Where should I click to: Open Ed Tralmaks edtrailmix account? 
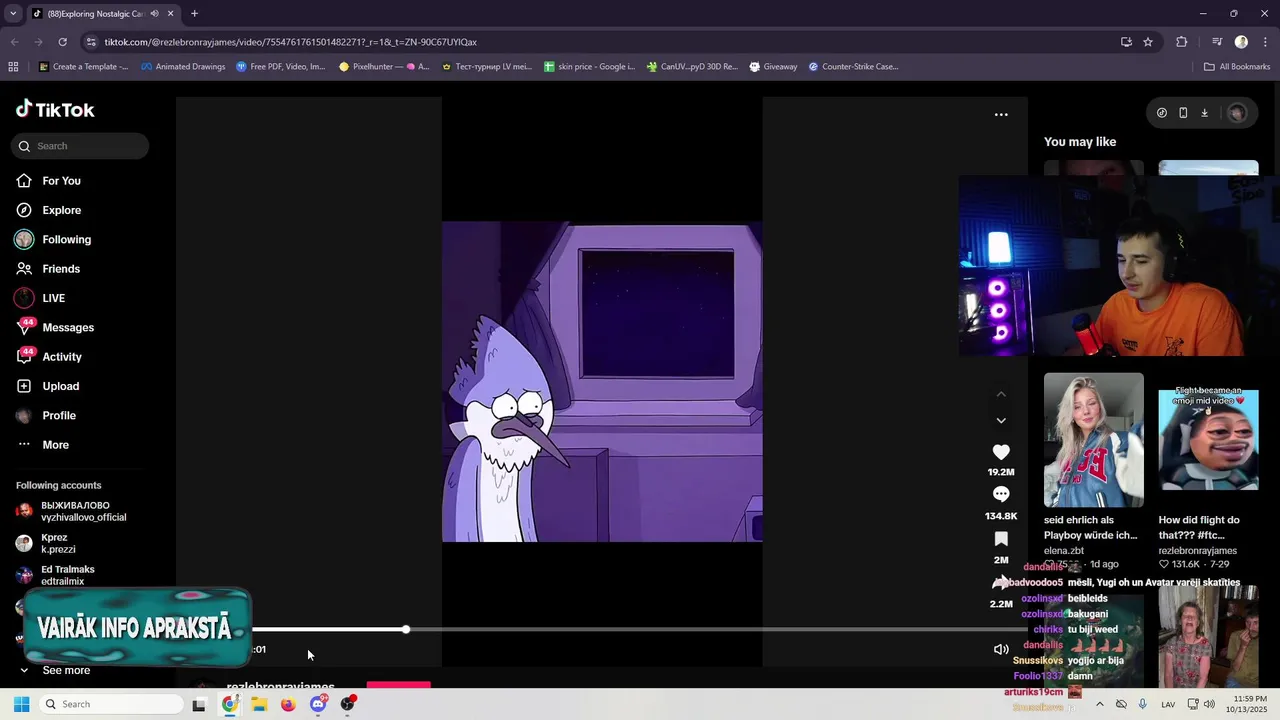click(x=66, y=575)
